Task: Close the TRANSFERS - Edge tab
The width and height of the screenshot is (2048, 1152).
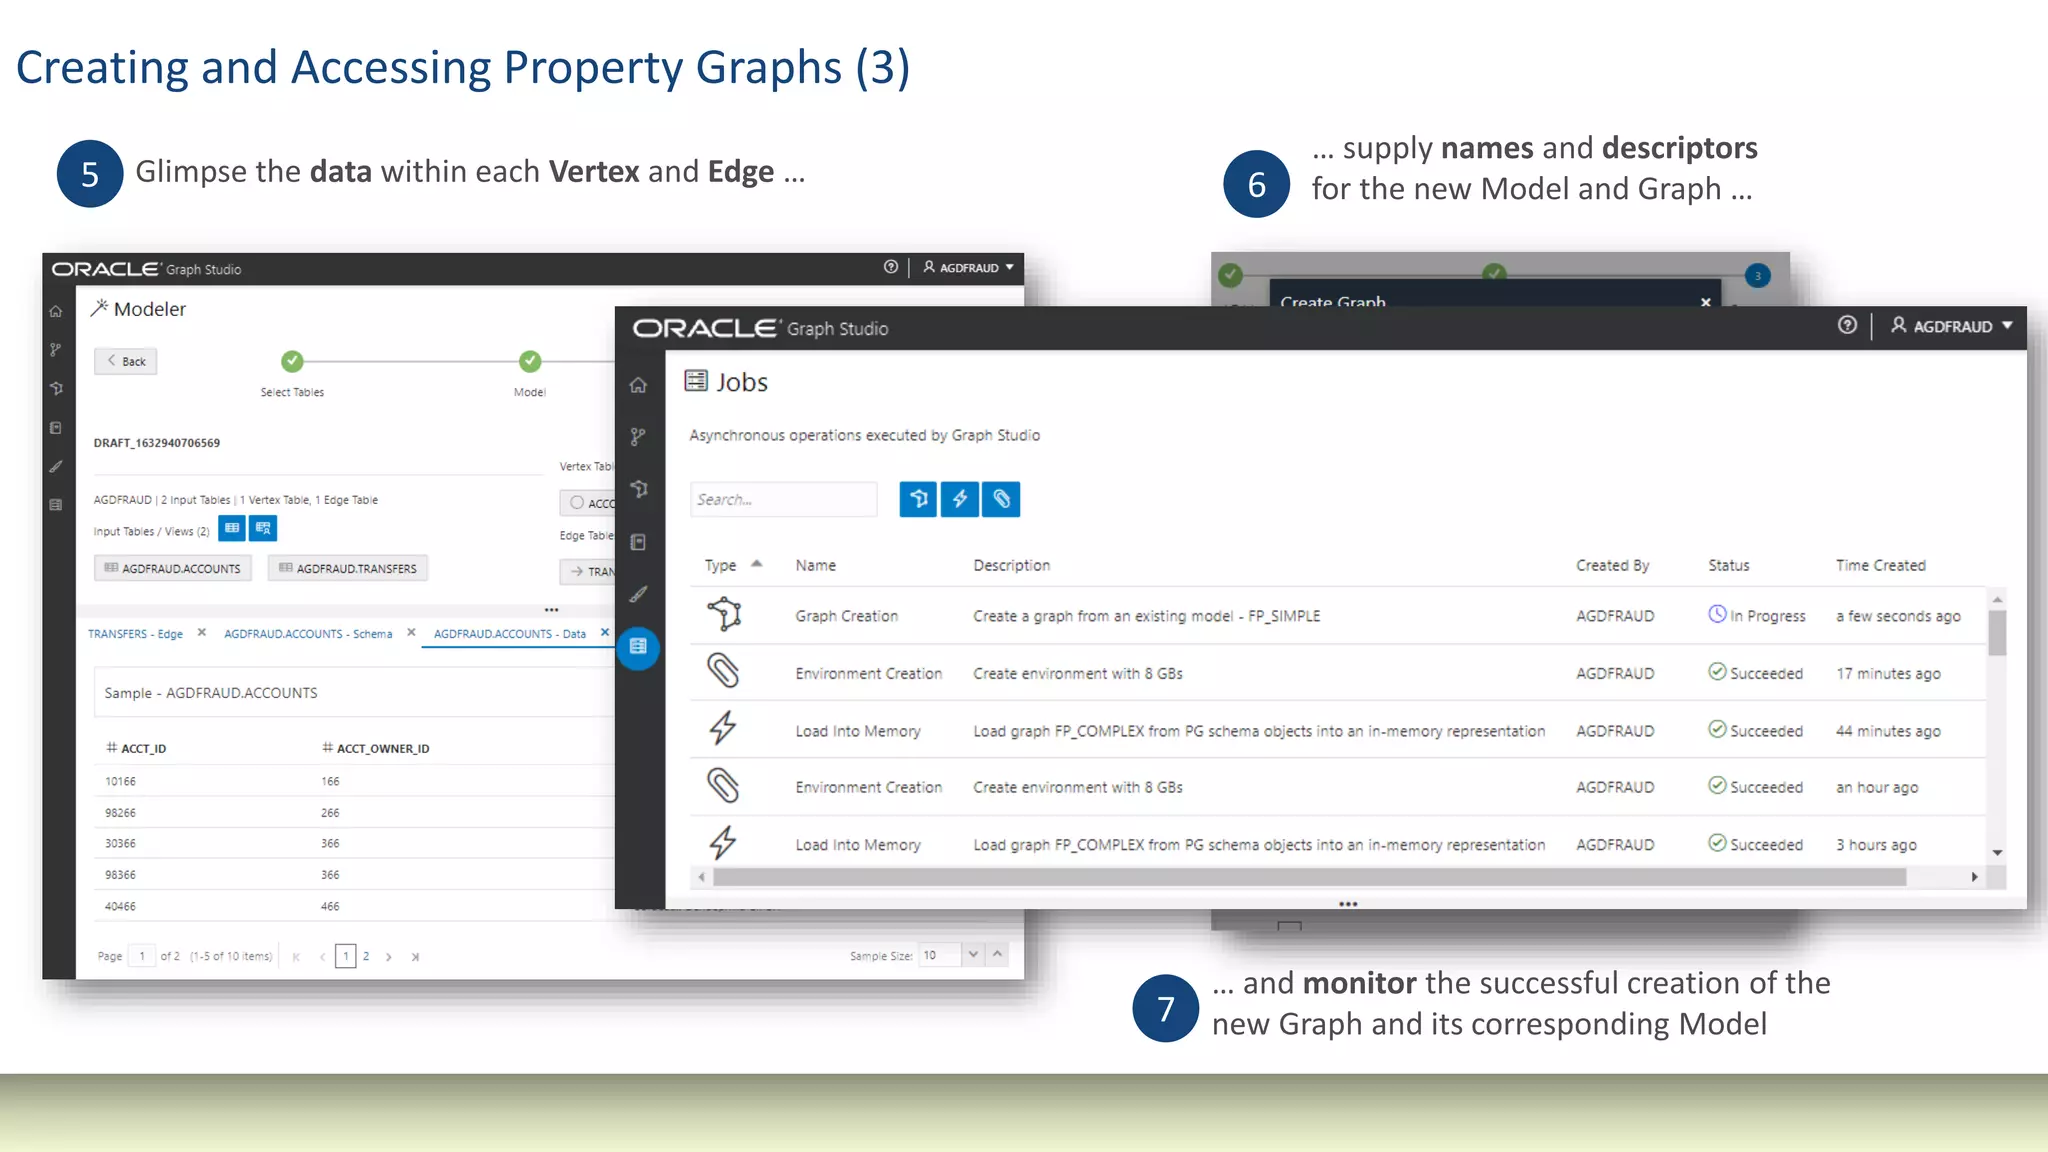Action: (x=201, y=633)
